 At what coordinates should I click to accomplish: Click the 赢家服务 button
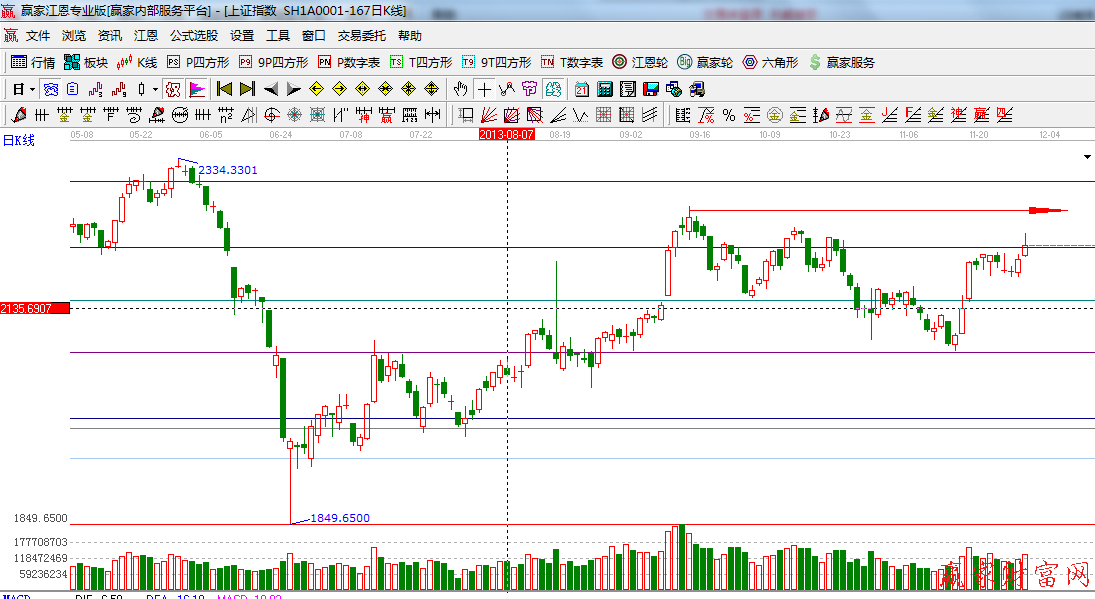click(841, 62)
